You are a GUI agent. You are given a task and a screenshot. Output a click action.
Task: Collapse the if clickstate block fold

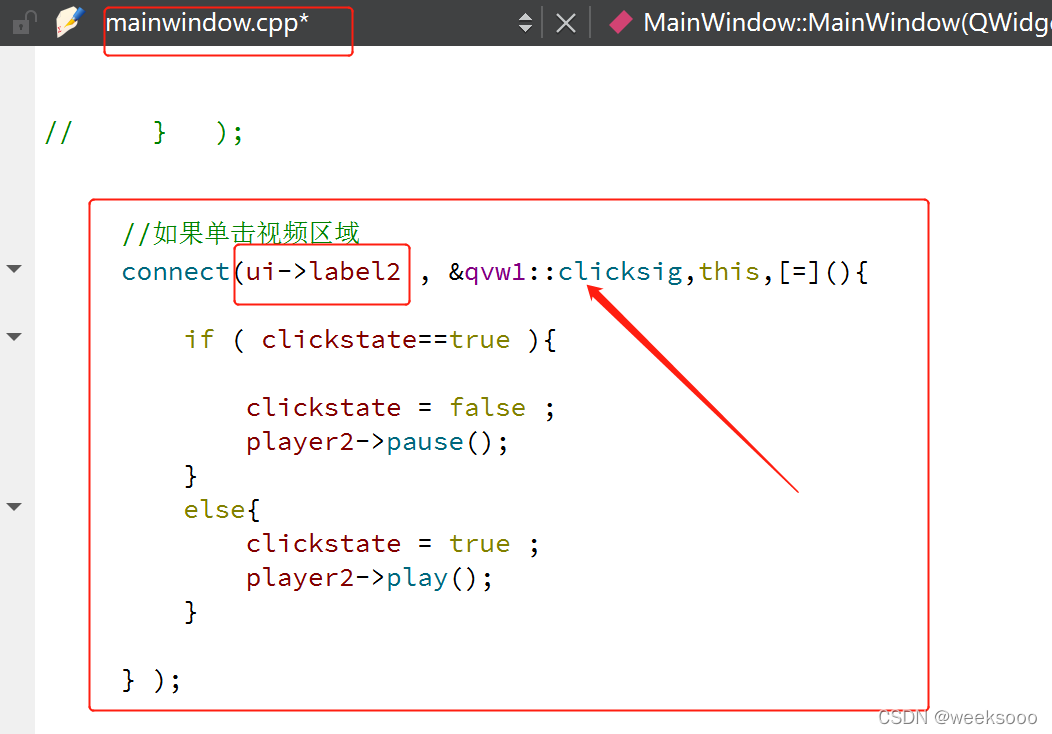point(14,337)
